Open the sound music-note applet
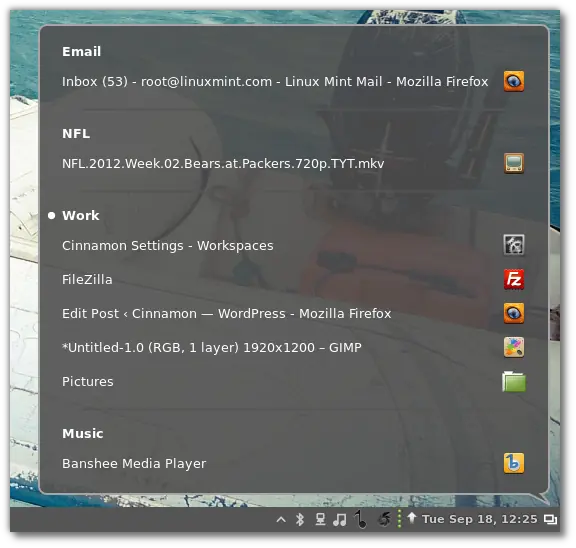The height and width of the screenshot is (548, 576). click(x=339, y=519)
